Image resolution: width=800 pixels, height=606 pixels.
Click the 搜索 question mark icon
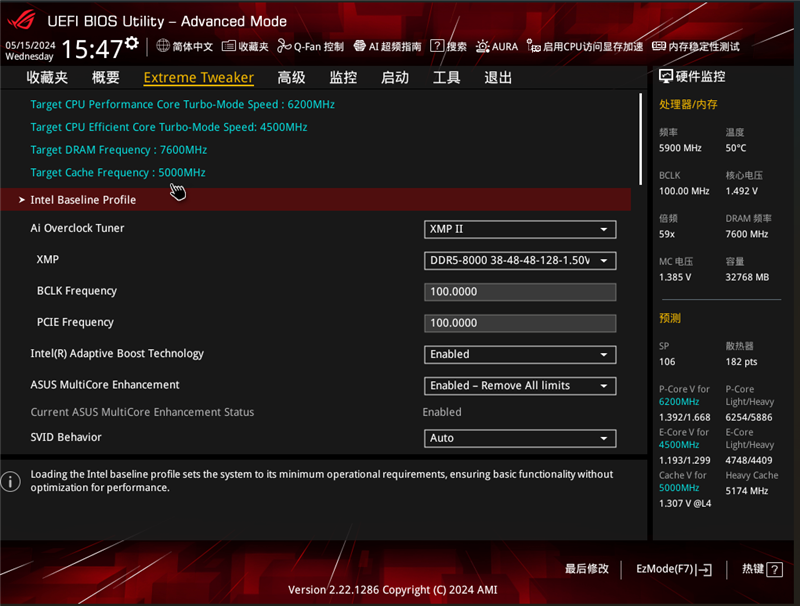[x=437, y=46]
